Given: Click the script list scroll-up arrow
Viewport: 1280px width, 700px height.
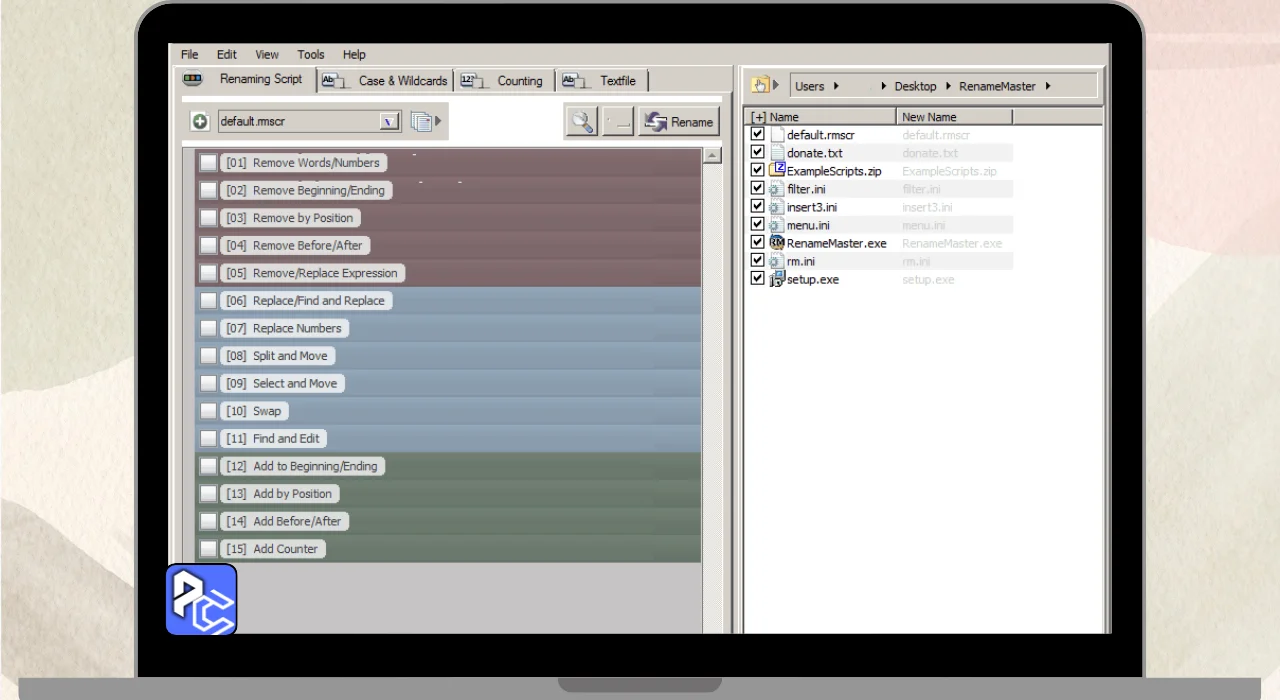Looking at the screenshot, I should [712, 155].
